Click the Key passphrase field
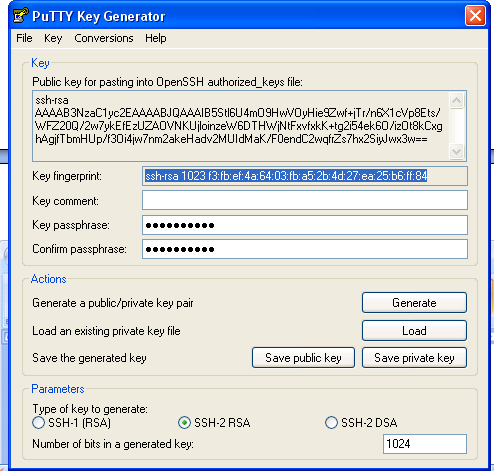Viewport: 494px width, 471px height. [305, 225]
